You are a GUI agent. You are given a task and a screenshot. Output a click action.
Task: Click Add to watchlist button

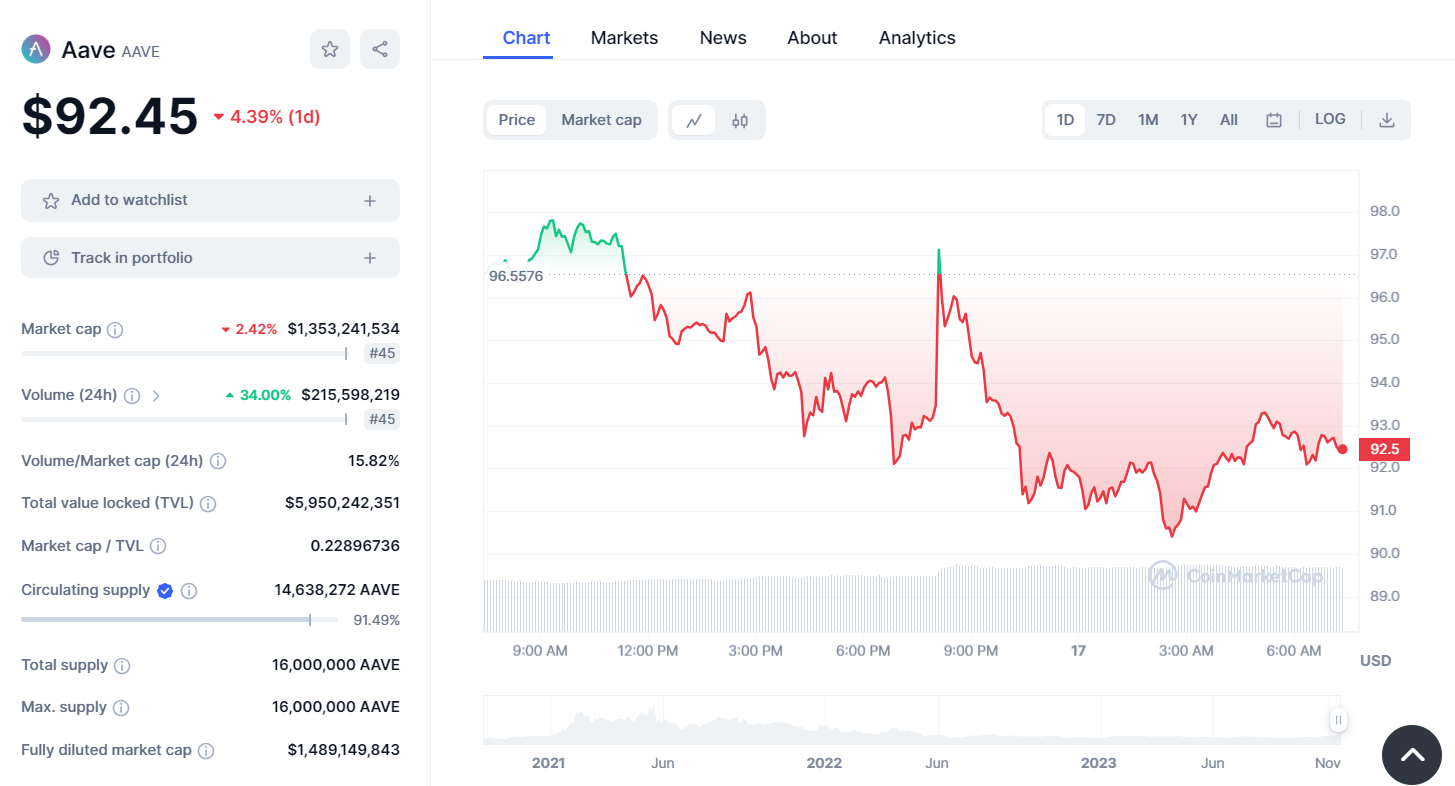210,200
